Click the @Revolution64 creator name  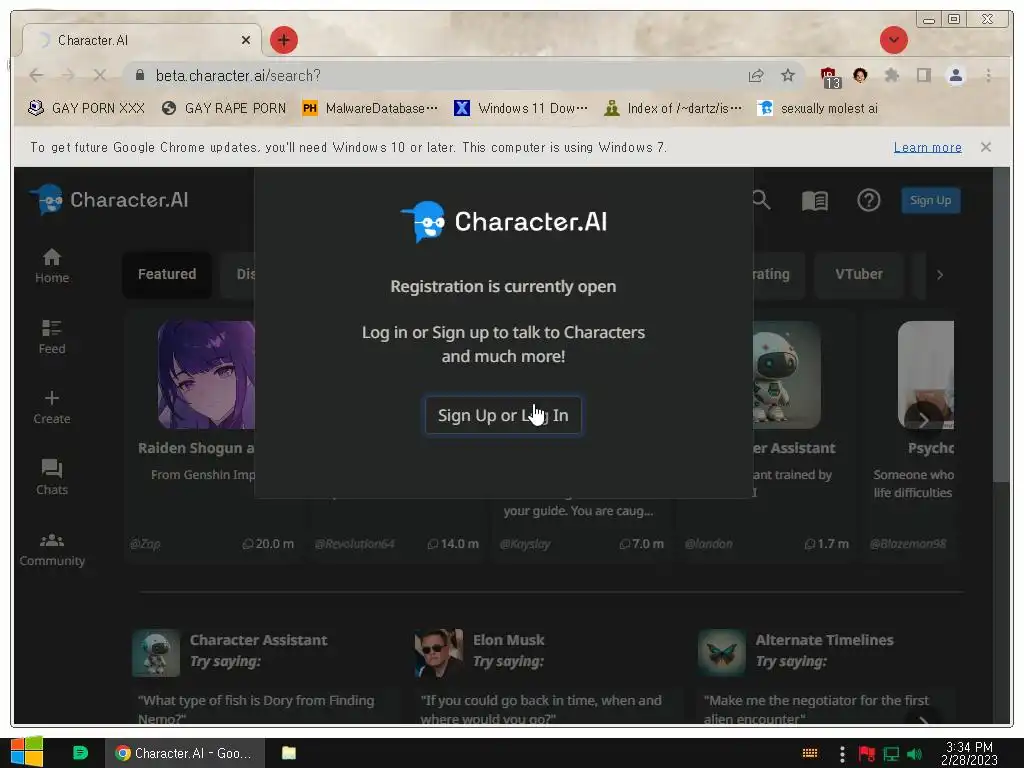[355, 544]
